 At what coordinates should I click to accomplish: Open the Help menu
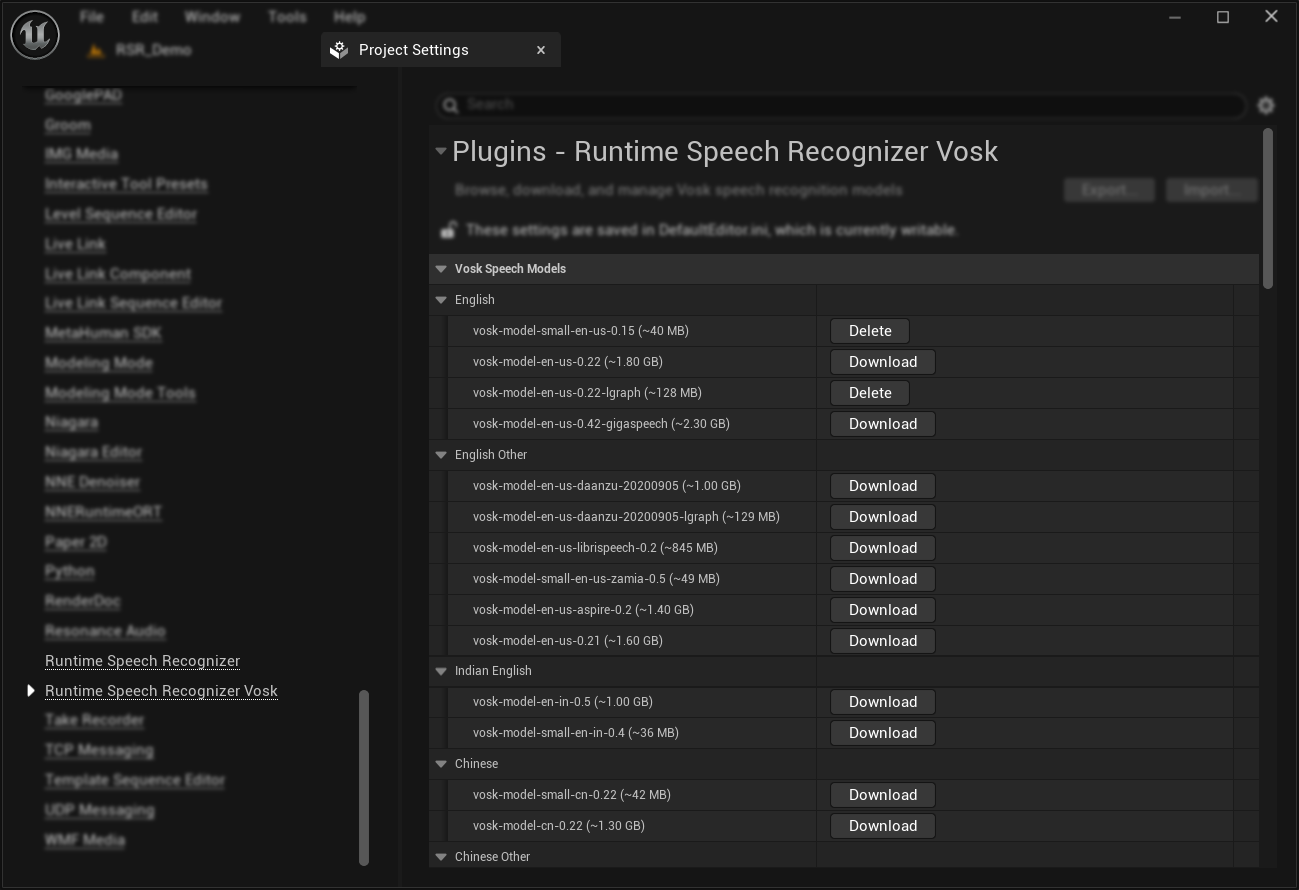click(349, 17)
